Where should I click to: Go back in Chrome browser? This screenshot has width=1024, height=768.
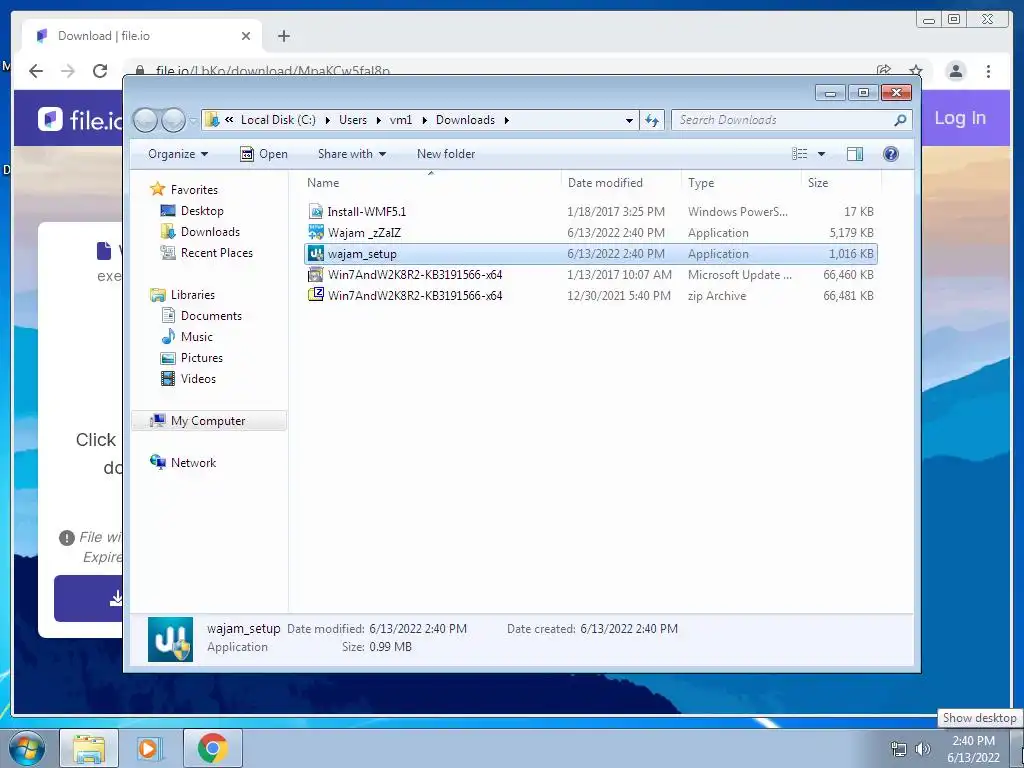coord(36,71)
